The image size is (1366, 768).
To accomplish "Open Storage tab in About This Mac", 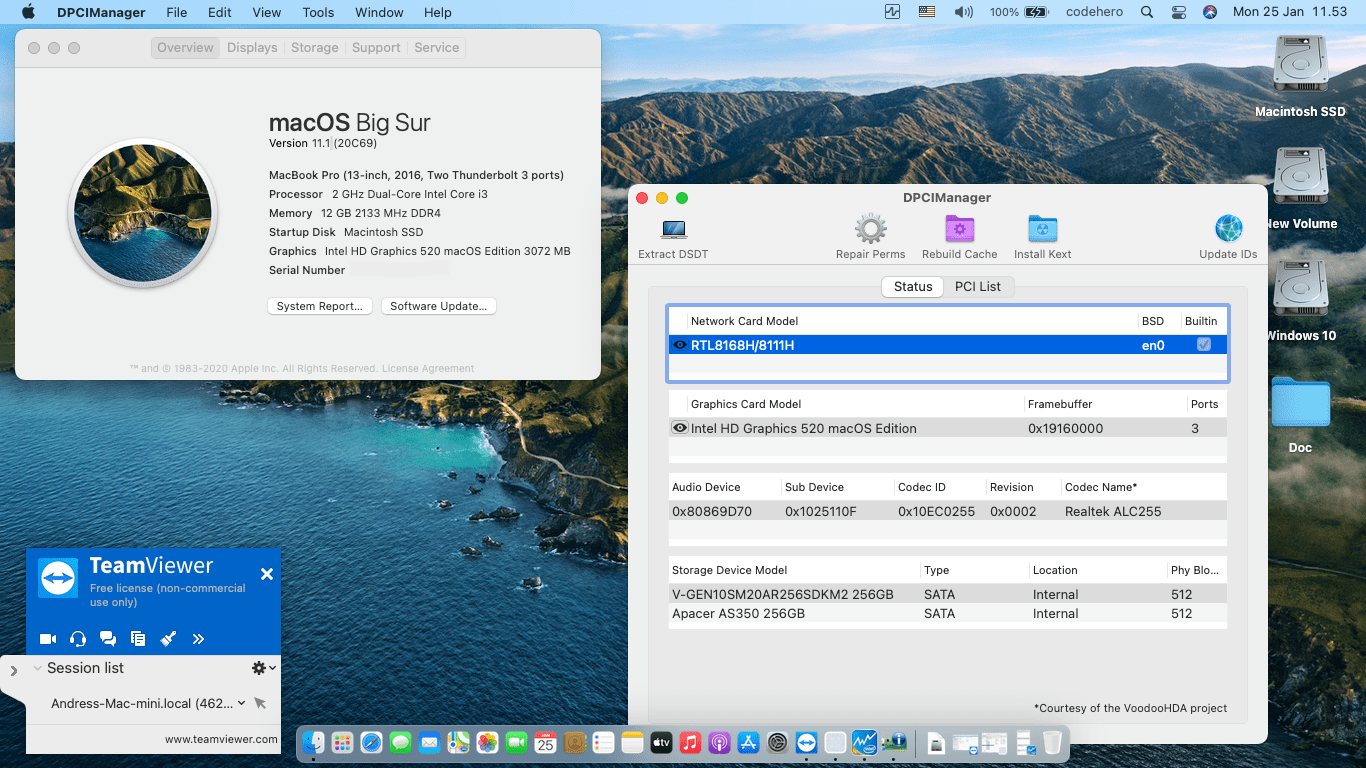I will [x=314, y=47].
